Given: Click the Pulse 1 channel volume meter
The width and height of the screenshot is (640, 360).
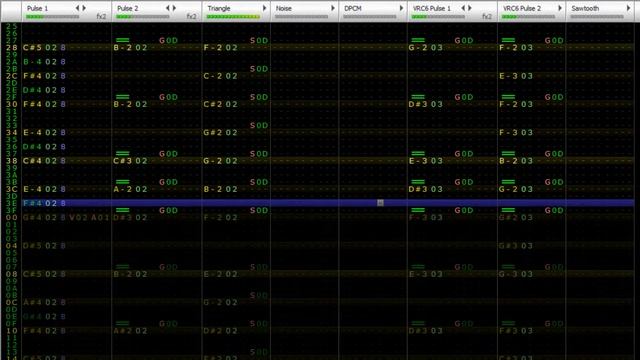Looking at the screenshot, I should pos(53,17).
